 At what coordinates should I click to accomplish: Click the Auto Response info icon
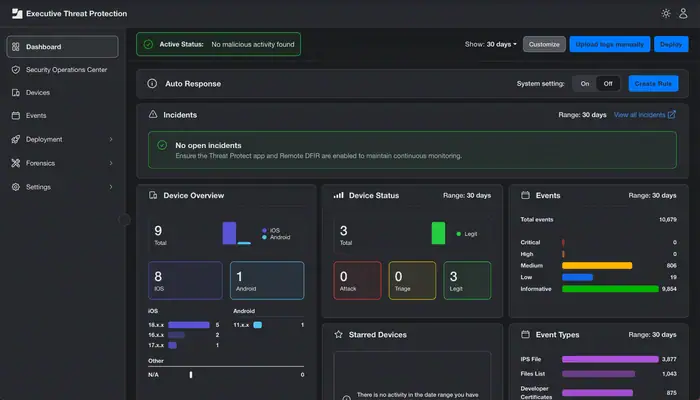tap(153, 84)
